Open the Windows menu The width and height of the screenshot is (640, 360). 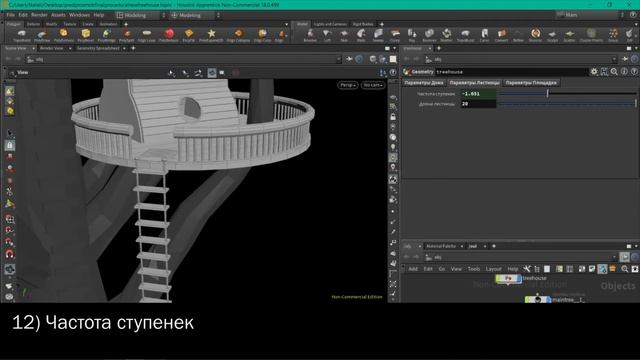[79, 15]
